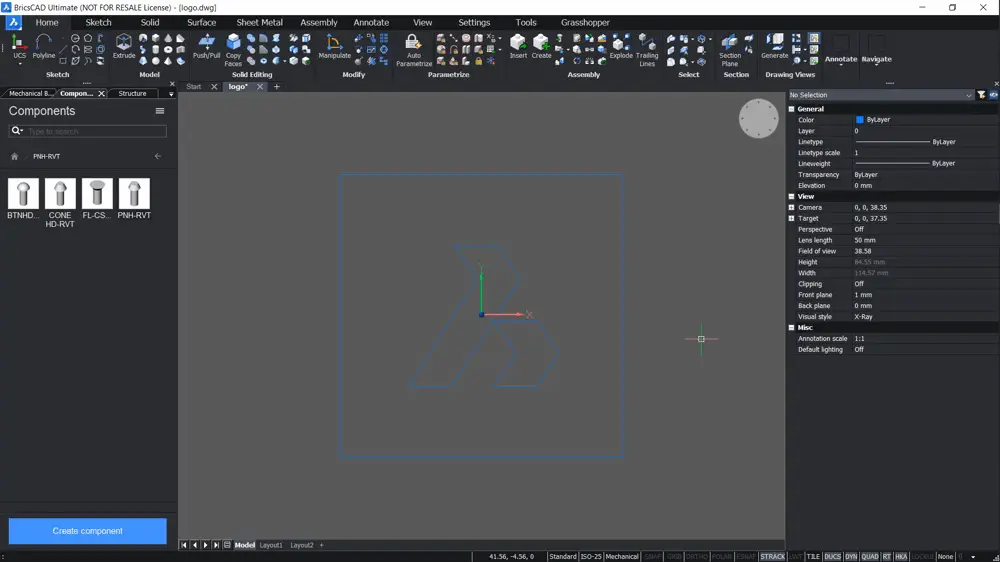Add a new drawing tab
Viewport: 1000px width, 562px height.
pyautogui.click(x=277, y=87)
